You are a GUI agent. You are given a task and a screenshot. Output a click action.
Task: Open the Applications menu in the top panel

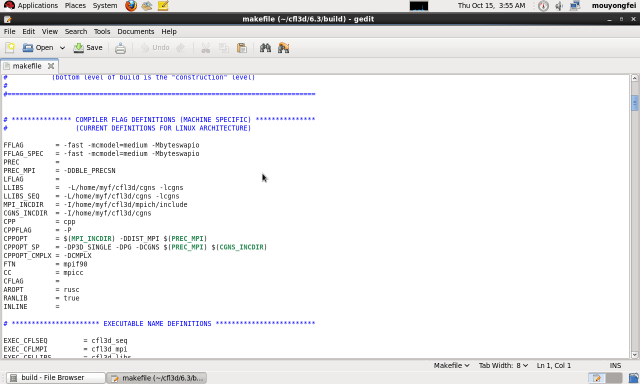tap(38, 5)
